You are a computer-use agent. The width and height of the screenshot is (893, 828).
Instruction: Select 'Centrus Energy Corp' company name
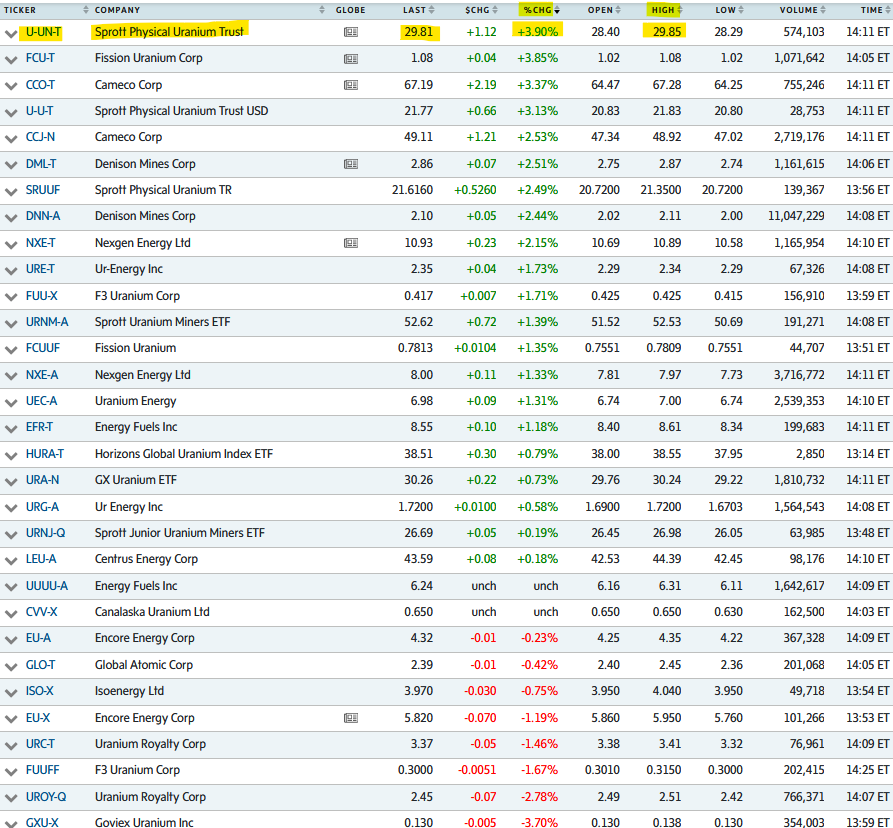pyautogui.click(x=146, y=559)
